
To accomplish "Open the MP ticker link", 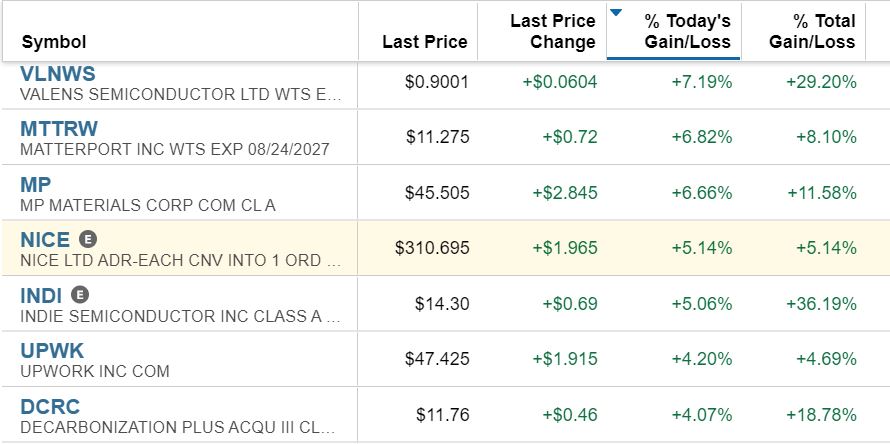I will tap(36, 185).
